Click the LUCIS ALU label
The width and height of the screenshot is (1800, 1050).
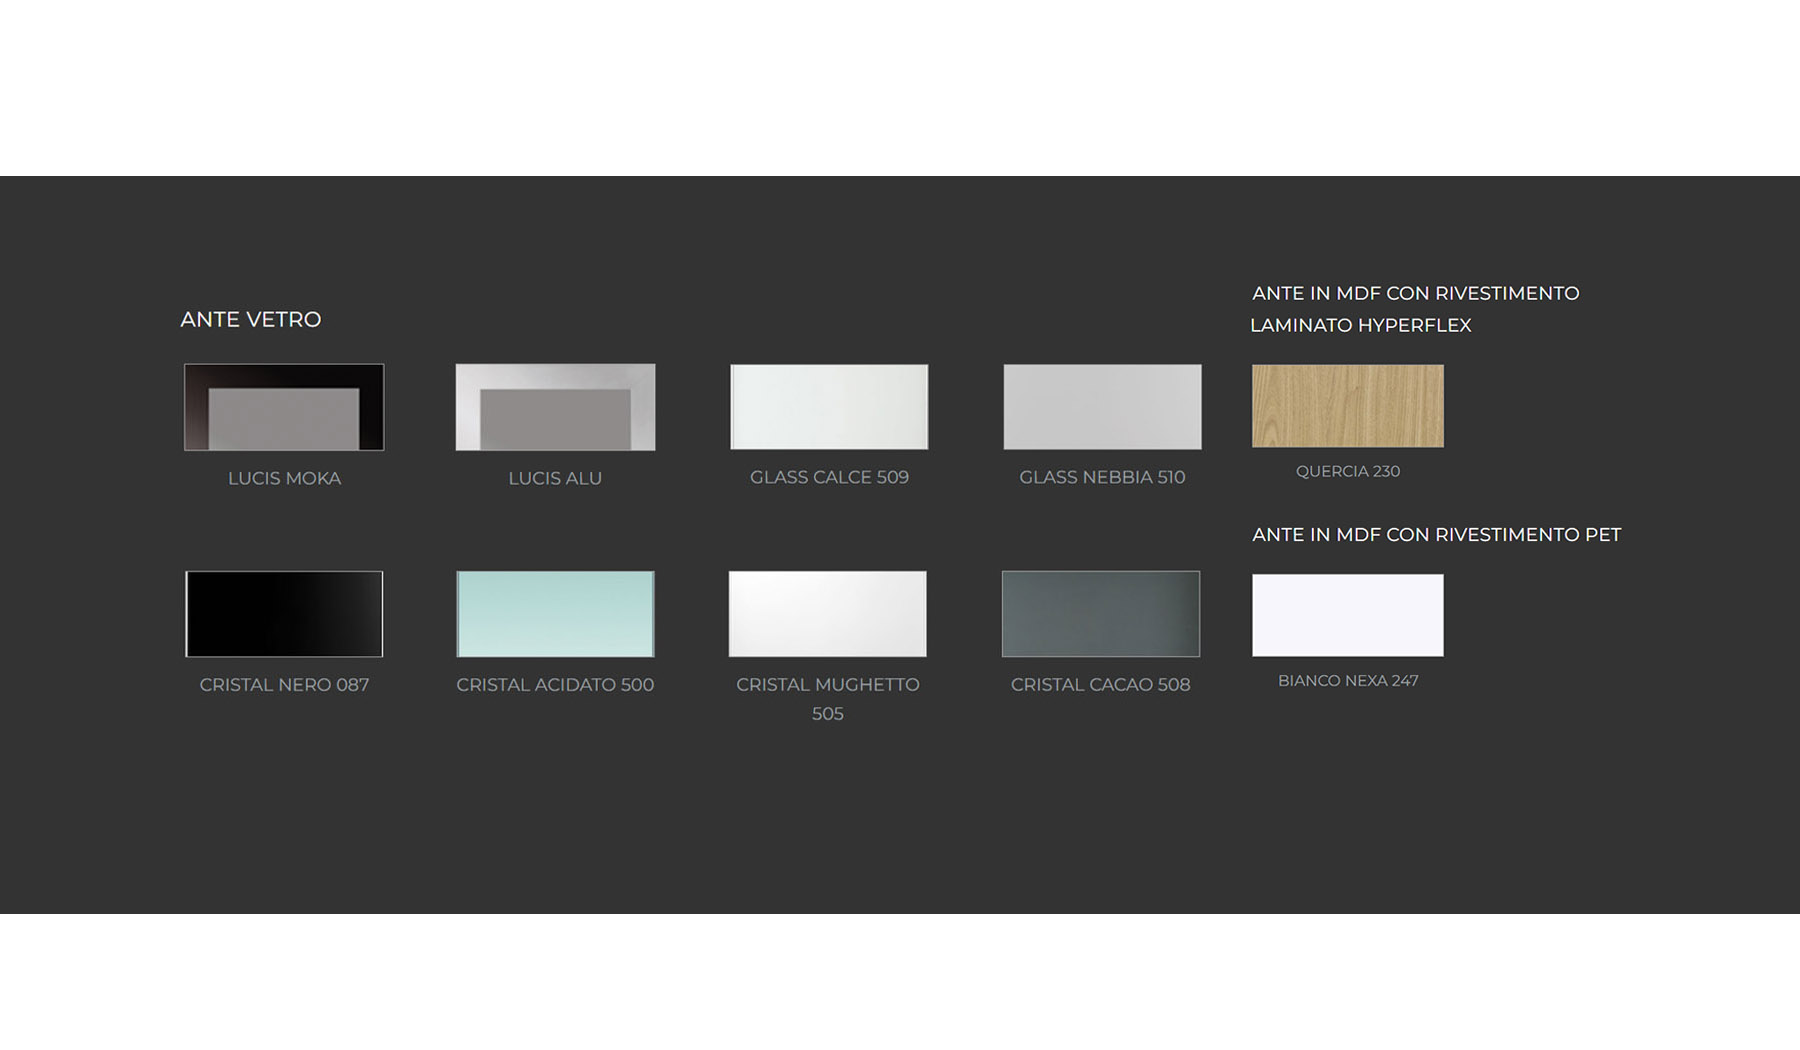555,478
